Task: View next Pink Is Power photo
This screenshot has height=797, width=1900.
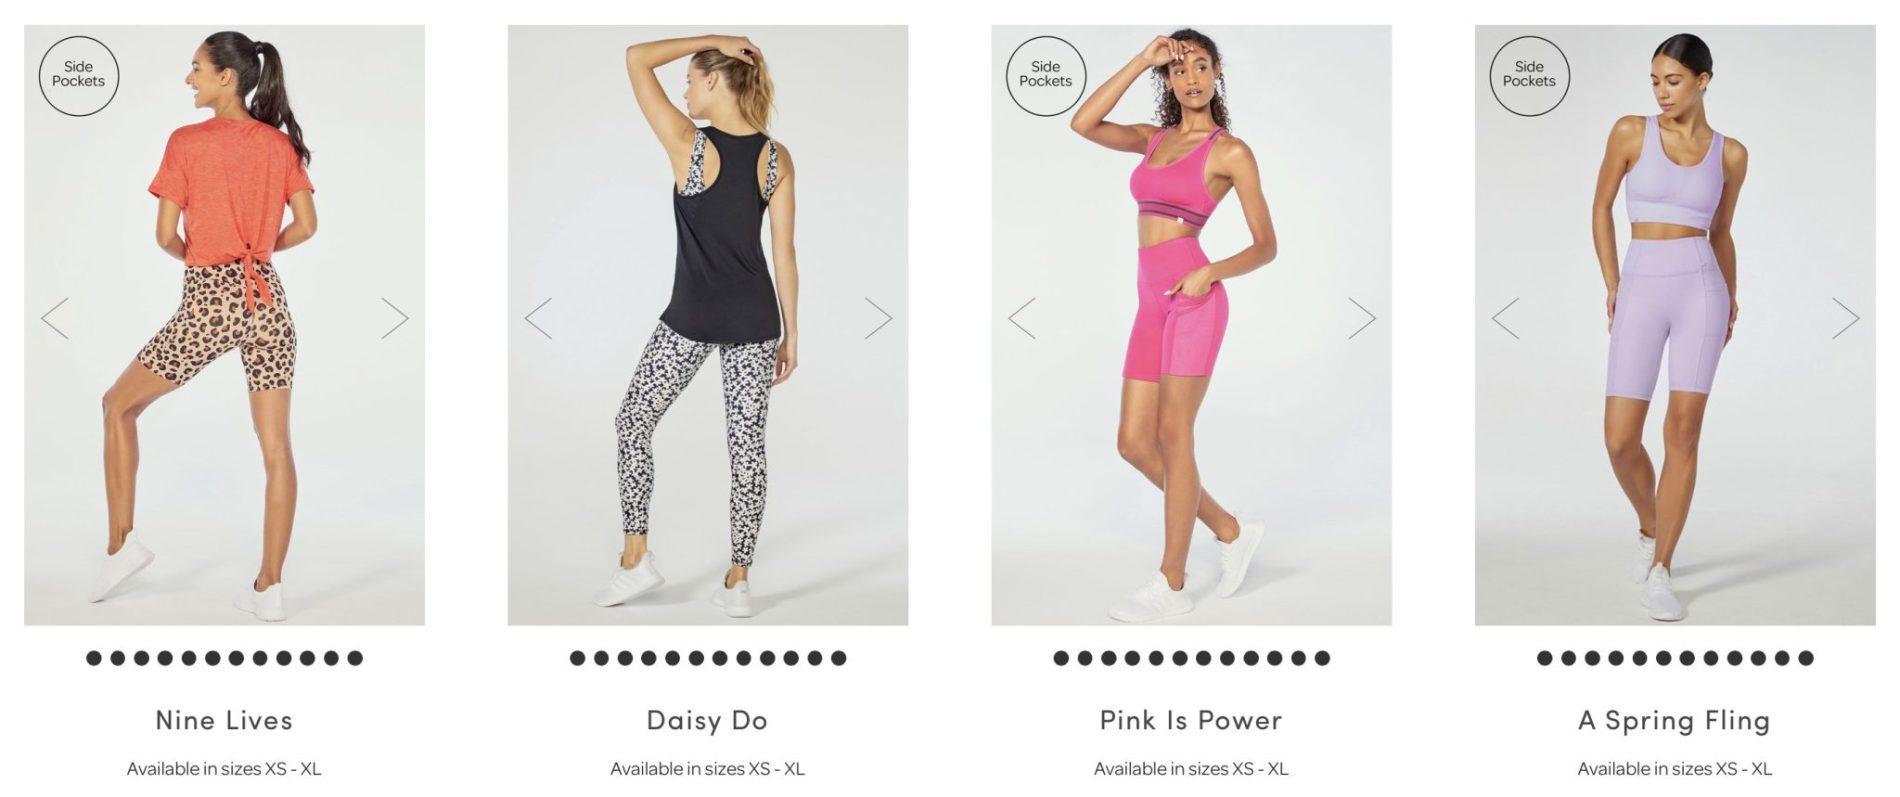Action: pyautogui.click(x=1362, y=318)
